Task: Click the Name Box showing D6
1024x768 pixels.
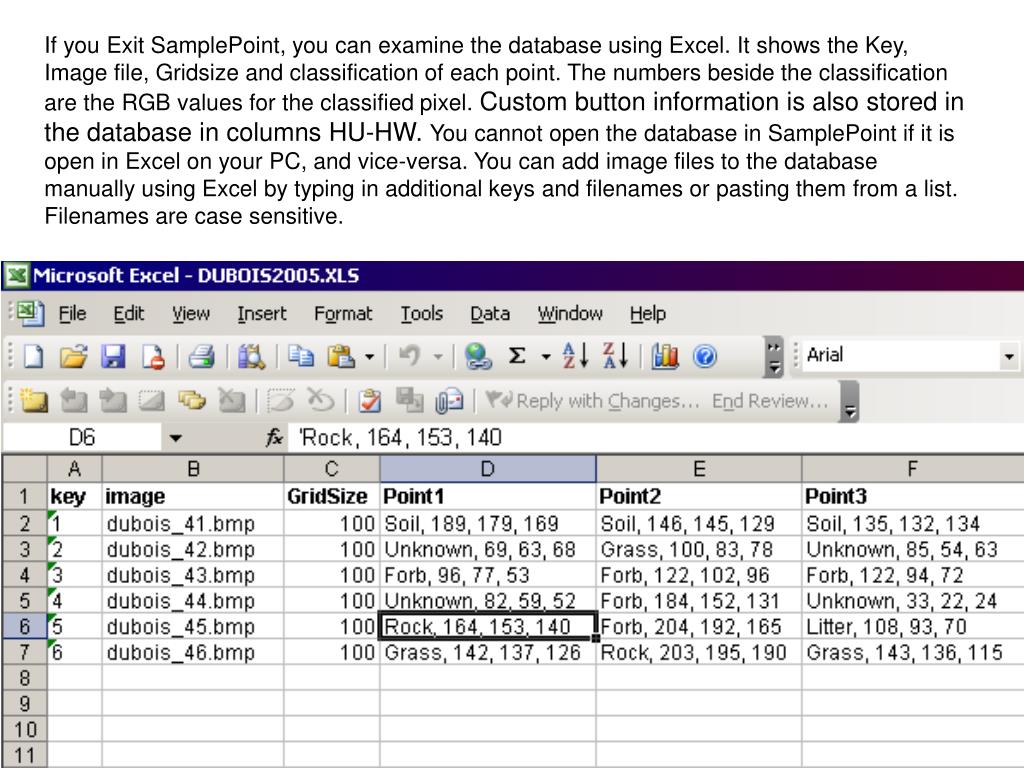Action: click(82, 438)
